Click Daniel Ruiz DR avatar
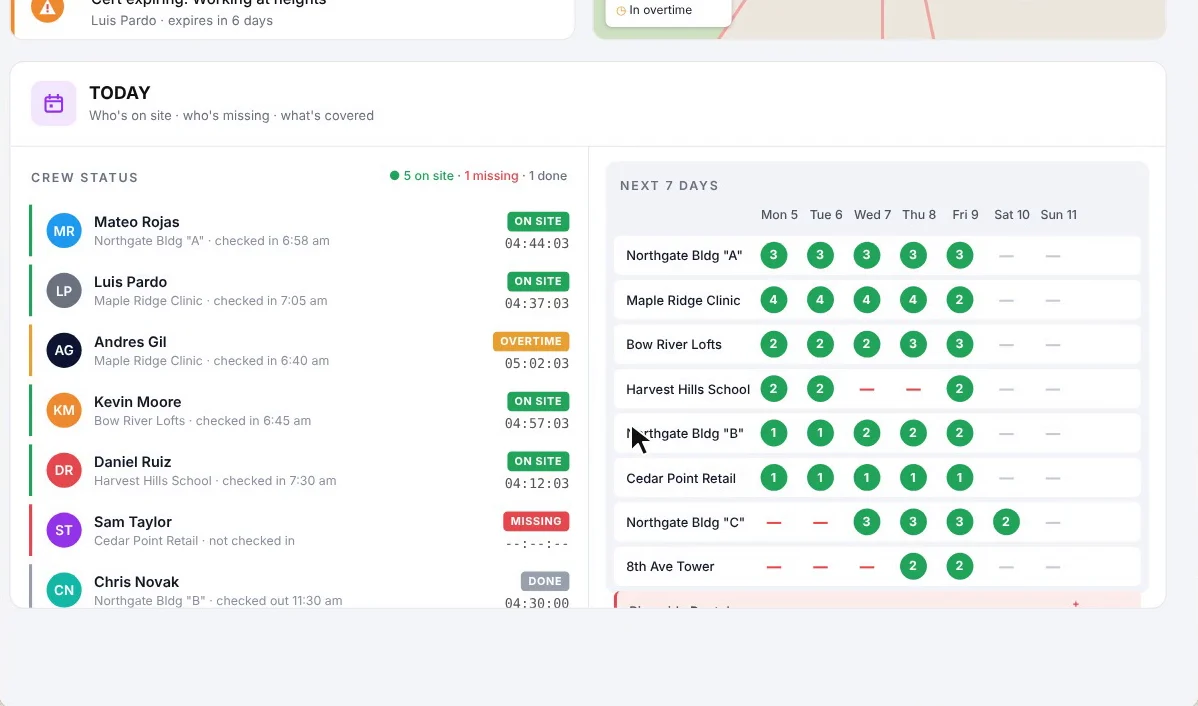The width and height of the screenshot is (1198, 706). point(64,471)
